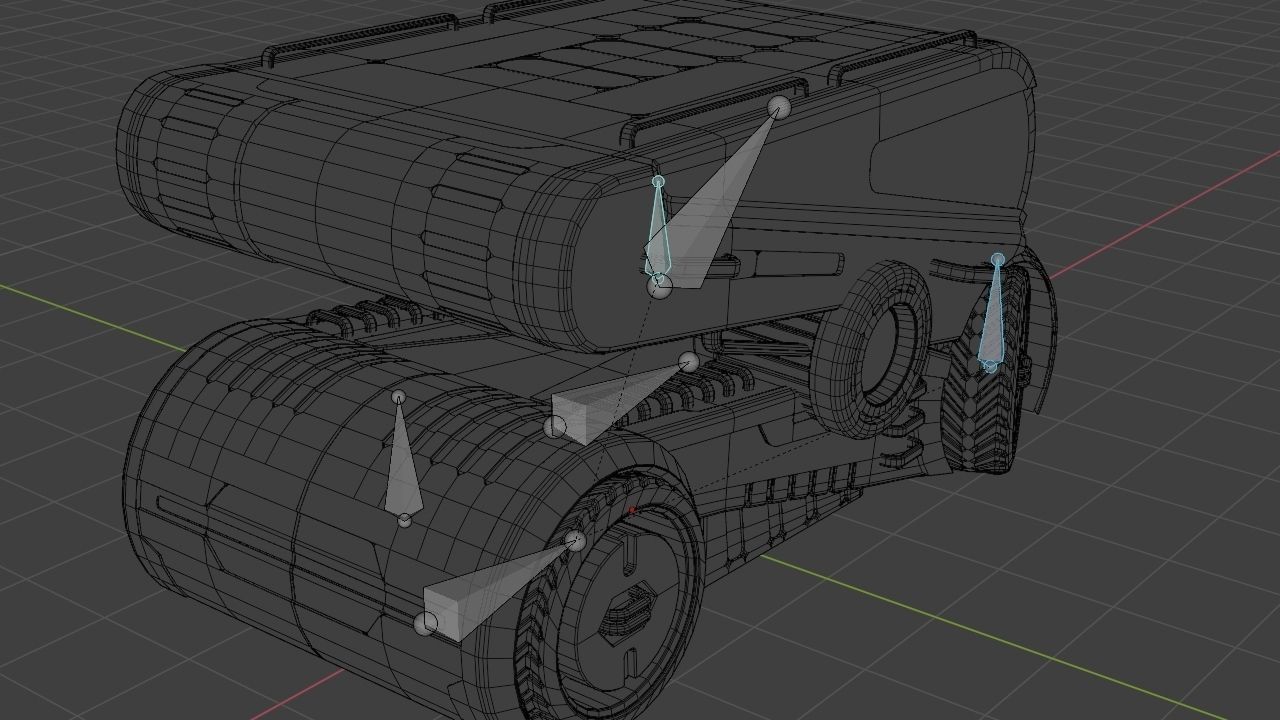Select the blue-outlined bone on the upper body
Viewport: 1280px width, 720px height.
657,228
